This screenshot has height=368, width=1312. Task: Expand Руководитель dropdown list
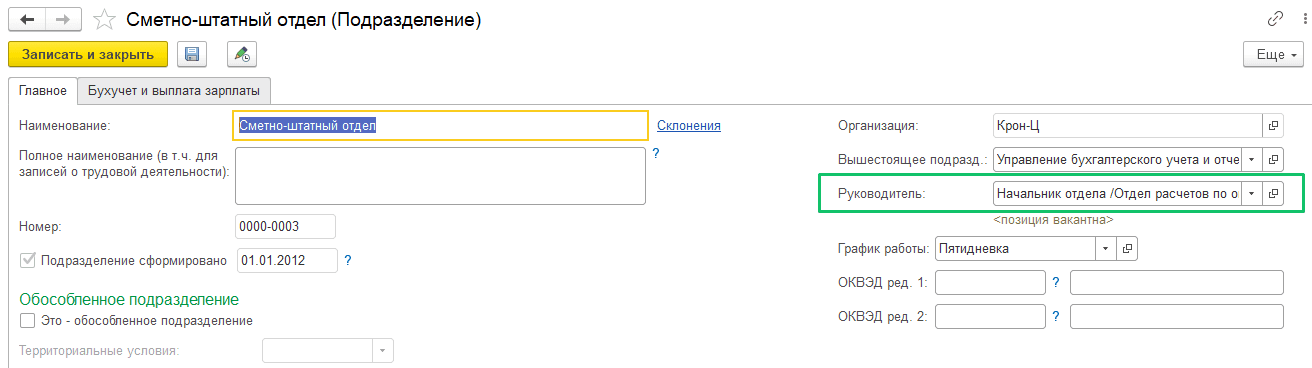[1251, 194]
